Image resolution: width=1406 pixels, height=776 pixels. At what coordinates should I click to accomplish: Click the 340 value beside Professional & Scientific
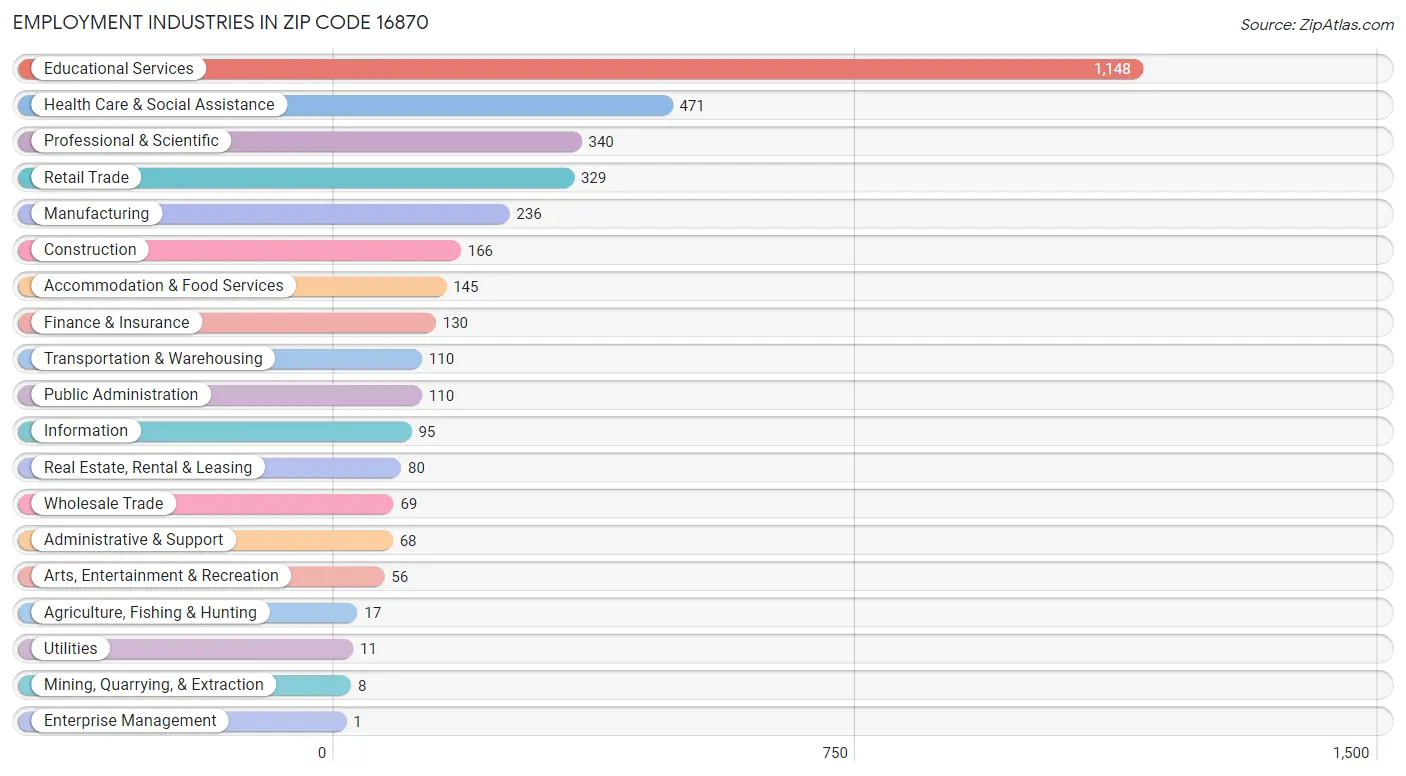click(601, 142)
